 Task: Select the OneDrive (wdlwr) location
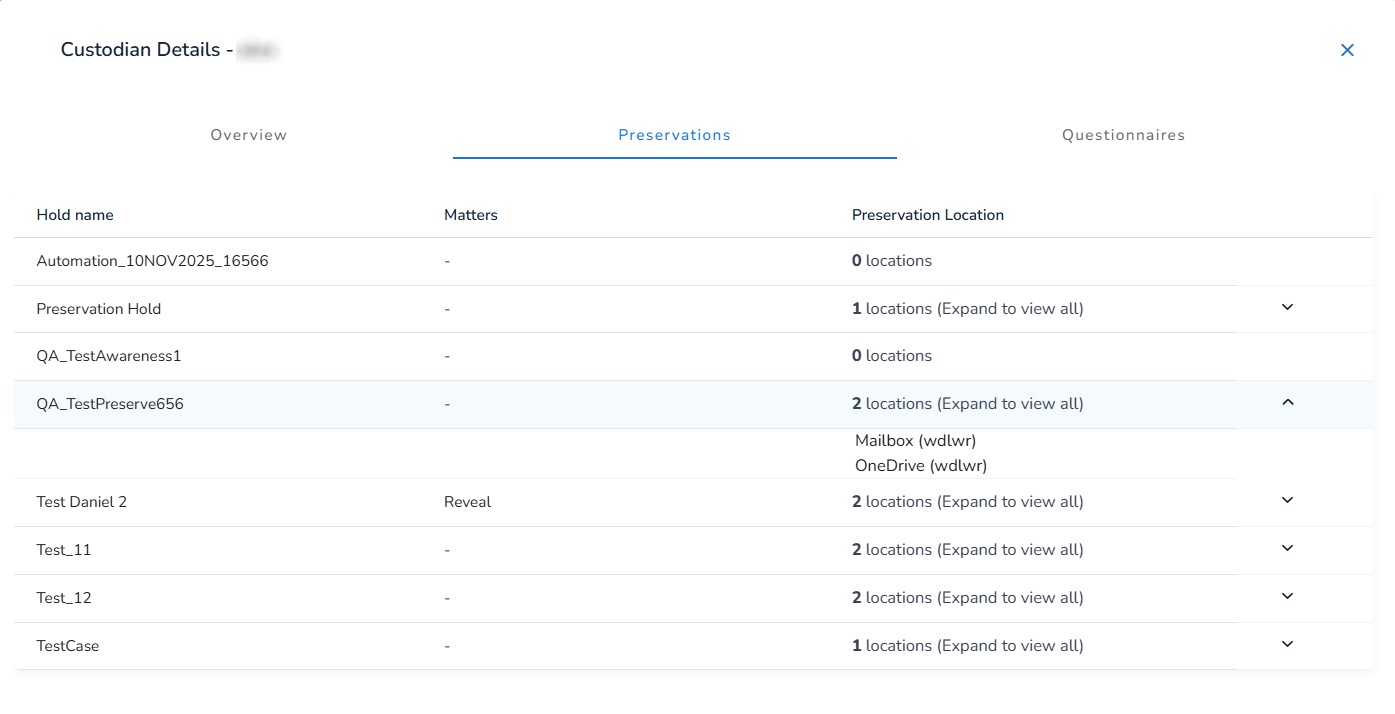click(x=920, y=465)
